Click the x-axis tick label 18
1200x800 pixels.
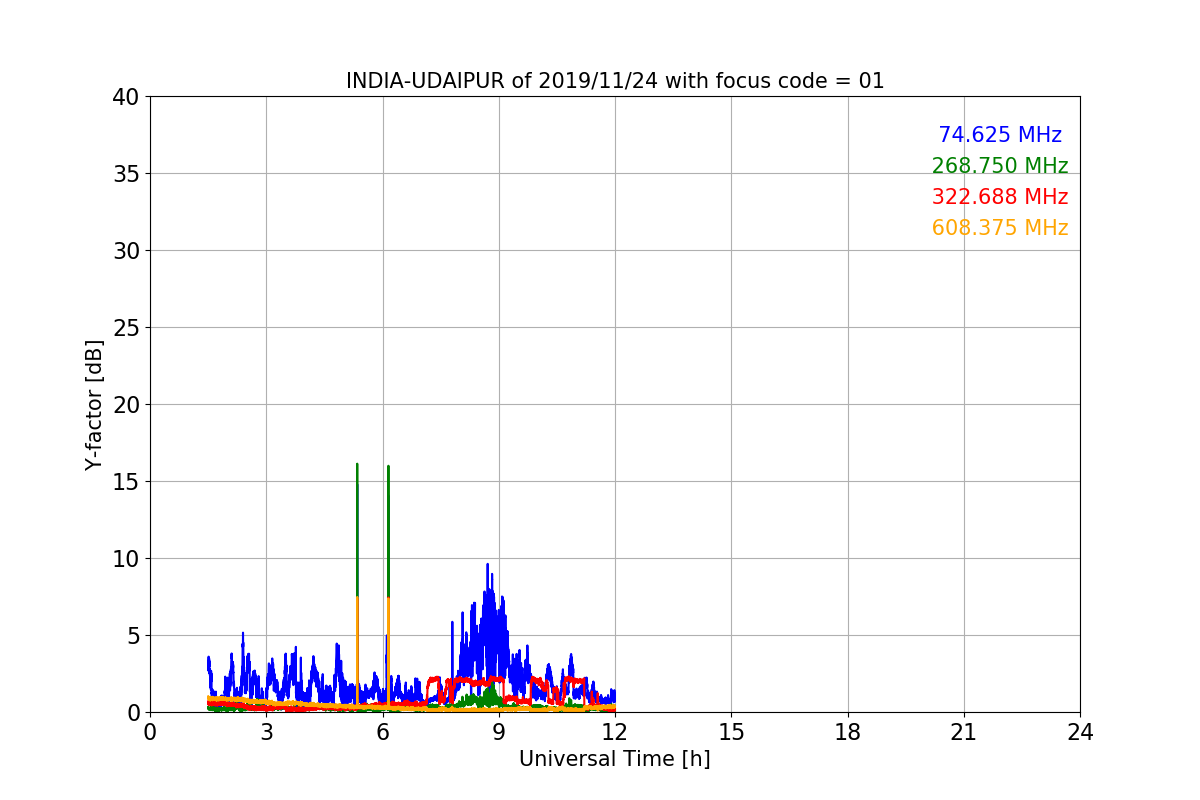point(848,732)
